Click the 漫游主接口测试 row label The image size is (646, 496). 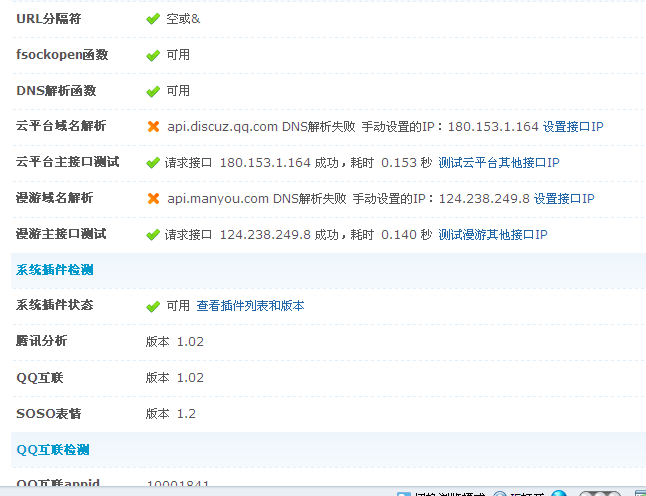(x=61, y=234)
